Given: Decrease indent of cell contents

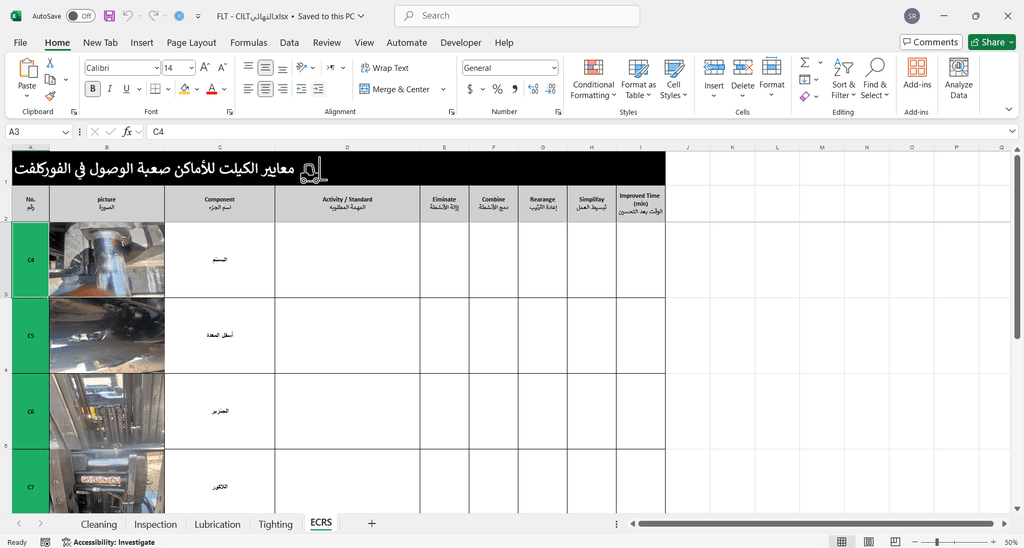Looking at the screenshot, I should (x=301, y=89).
